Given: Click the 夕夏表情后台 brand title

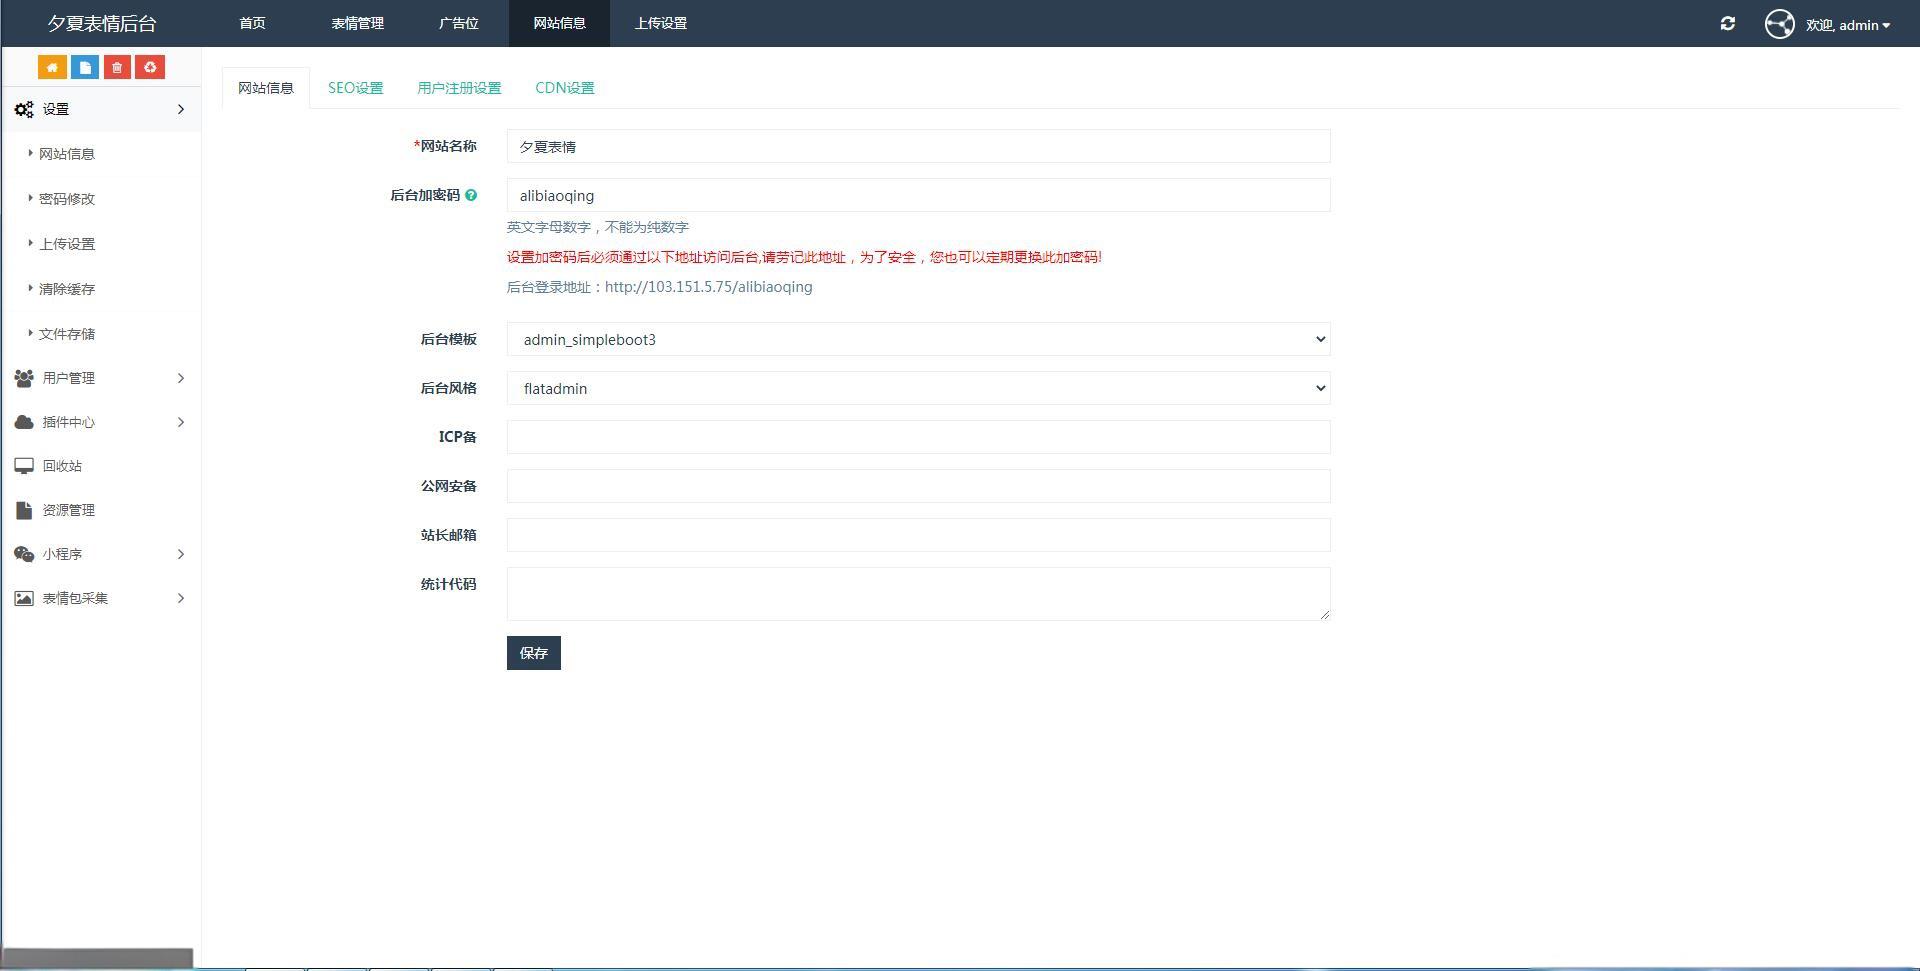Looking at the screenshot, I should [102, 23].
